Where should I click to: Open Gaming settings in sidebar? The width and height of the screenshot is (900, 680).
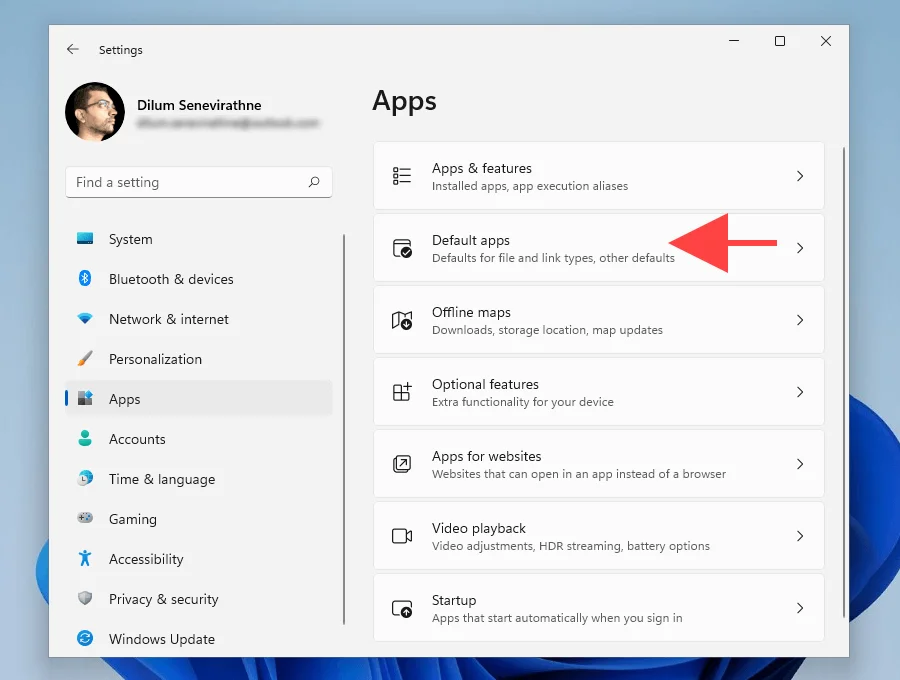(132, 519)
